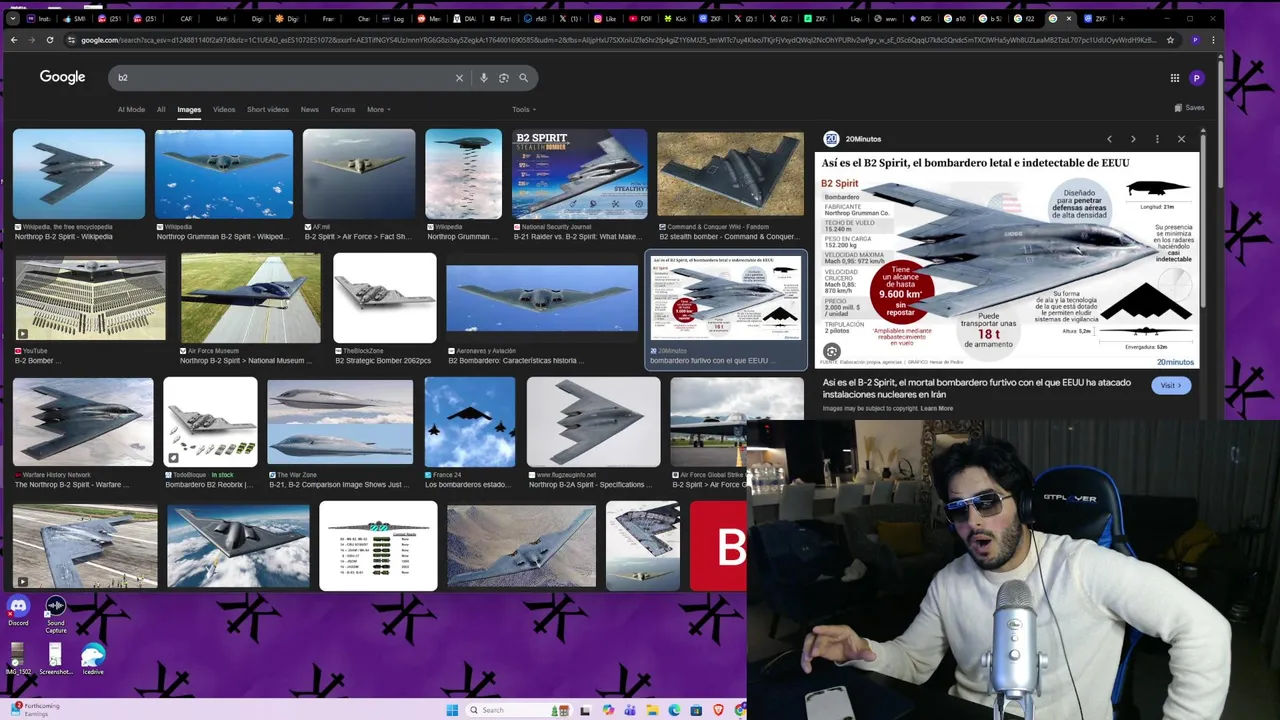Open the Chrome profile icon in toolbar

click(x=1195, y=40)
